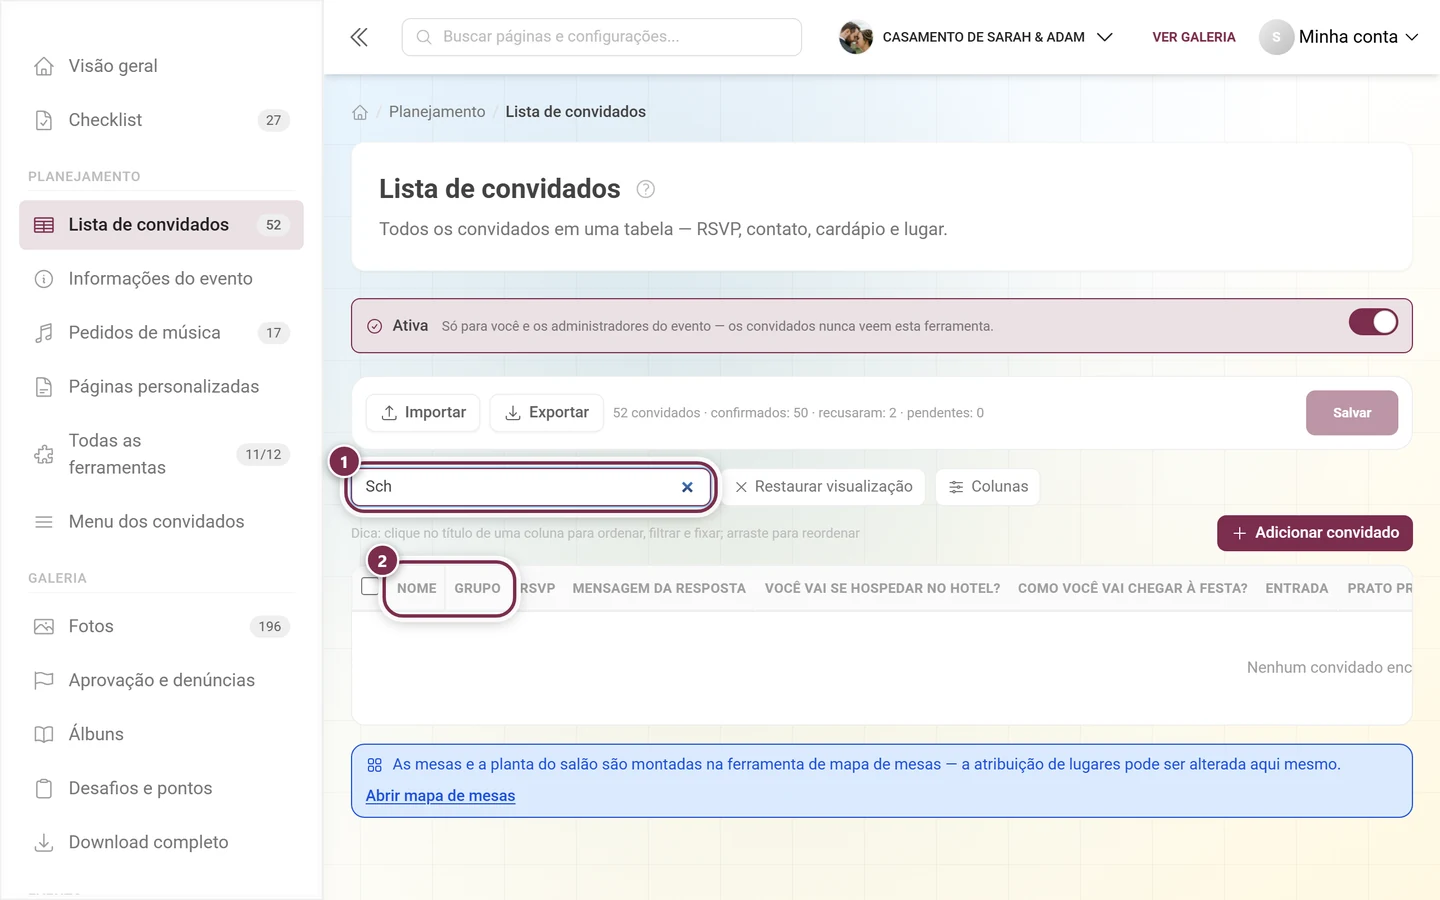Click the Exportar button
Image resolution: width=1440 pixels, height=900 pixels.
click(546, 413)
